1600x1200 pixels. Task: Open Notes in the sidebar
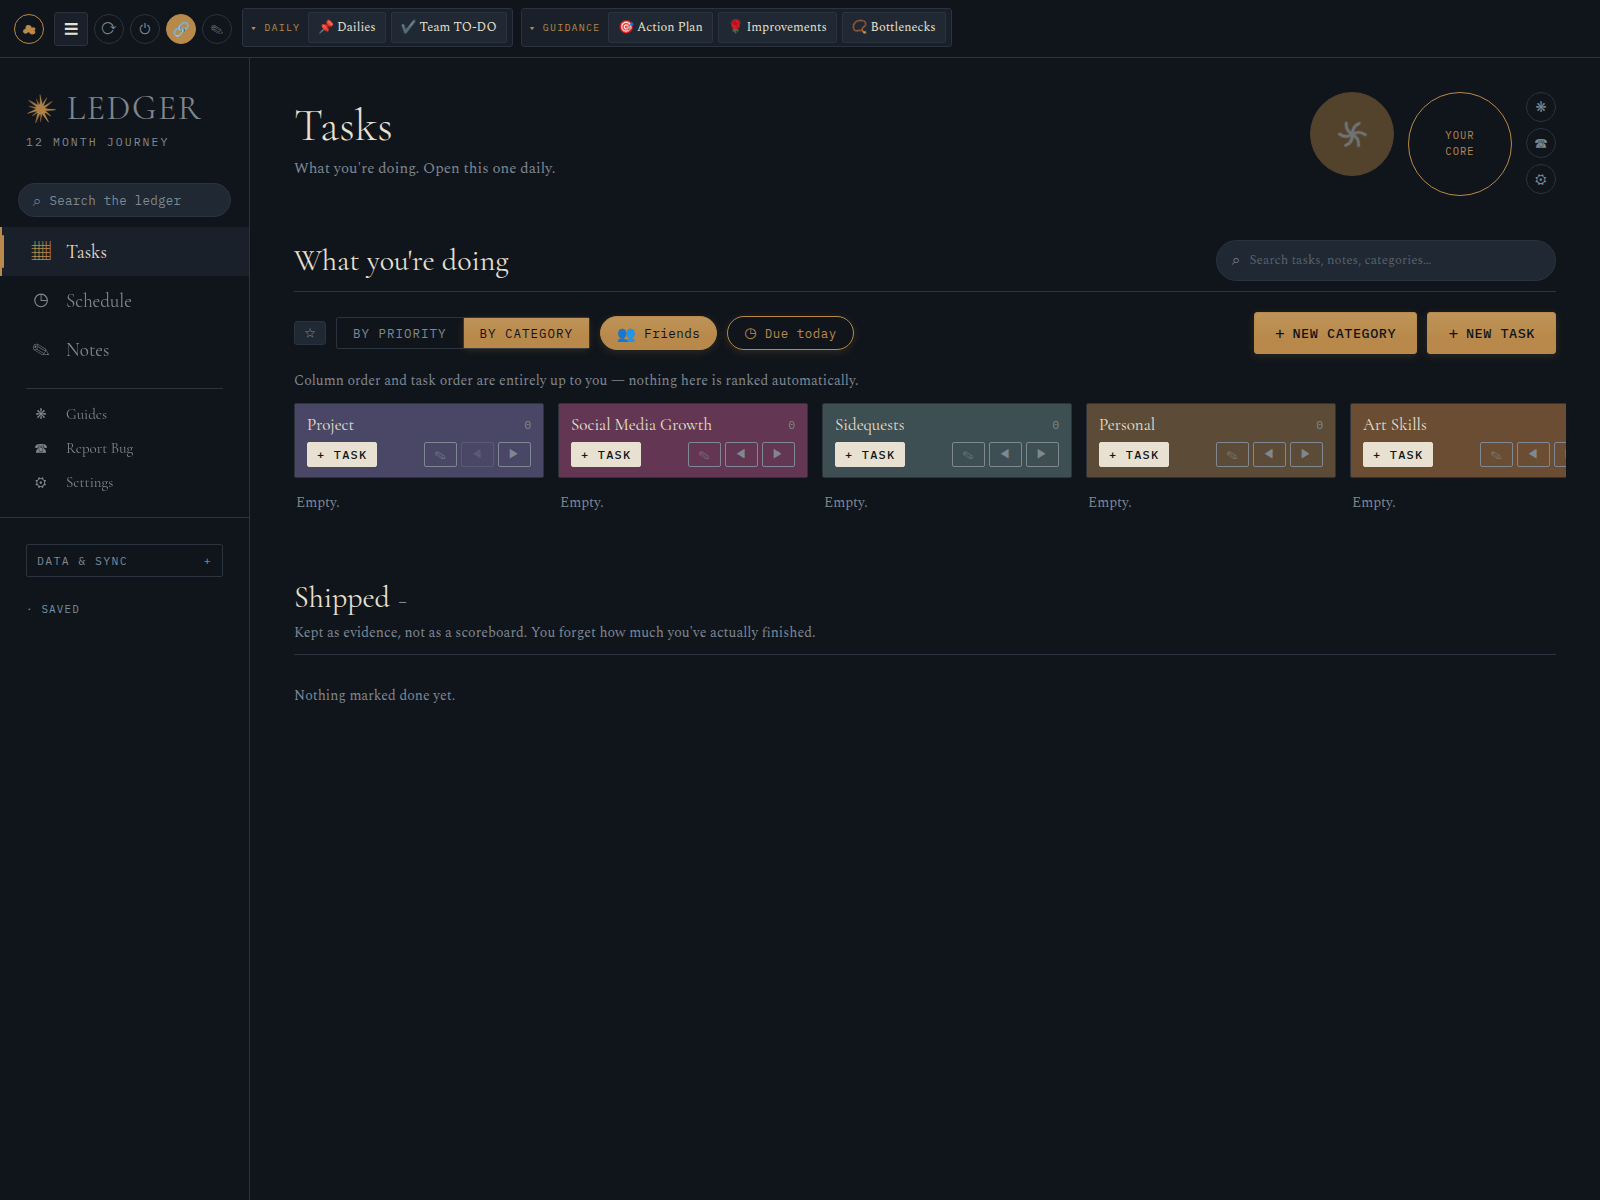(124, 350)
